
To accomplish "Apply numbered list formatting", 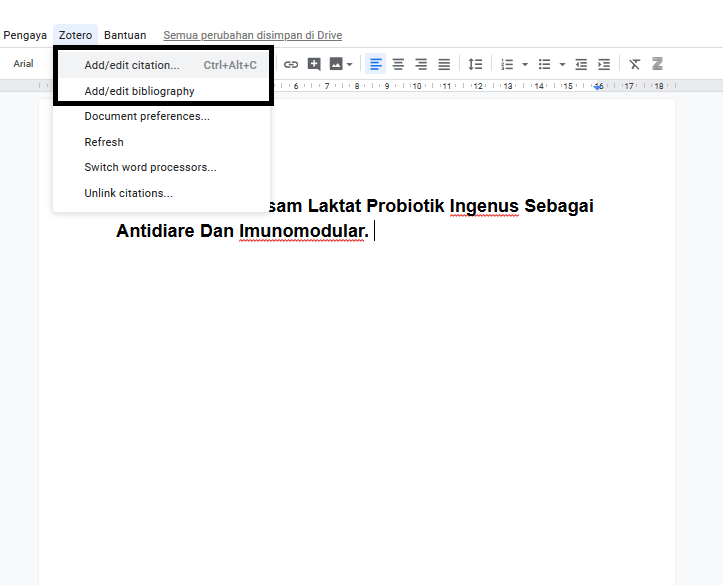I will pos(507,64).
